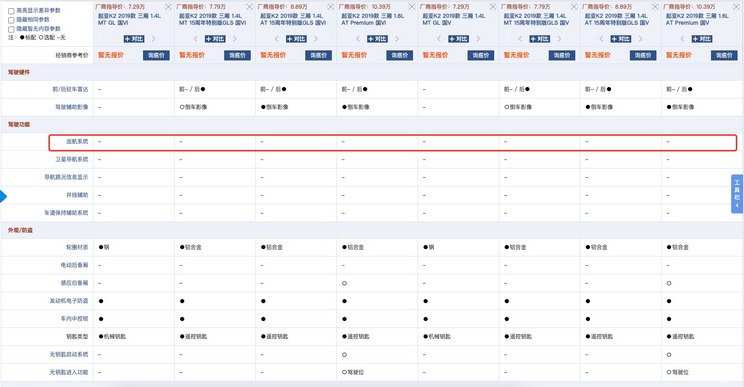Move 10.39万 AT Premium 国V column left
744x387 pixels.
tap(682, 39)
